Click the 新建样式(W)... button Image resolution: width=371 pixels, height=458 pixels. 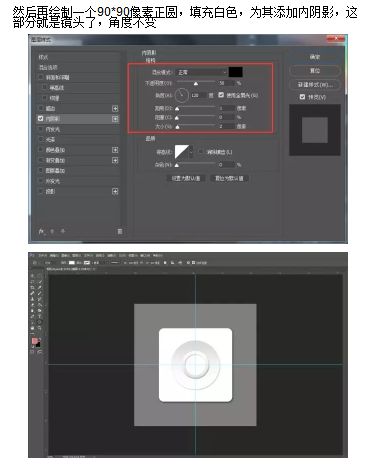click(315, 85)
